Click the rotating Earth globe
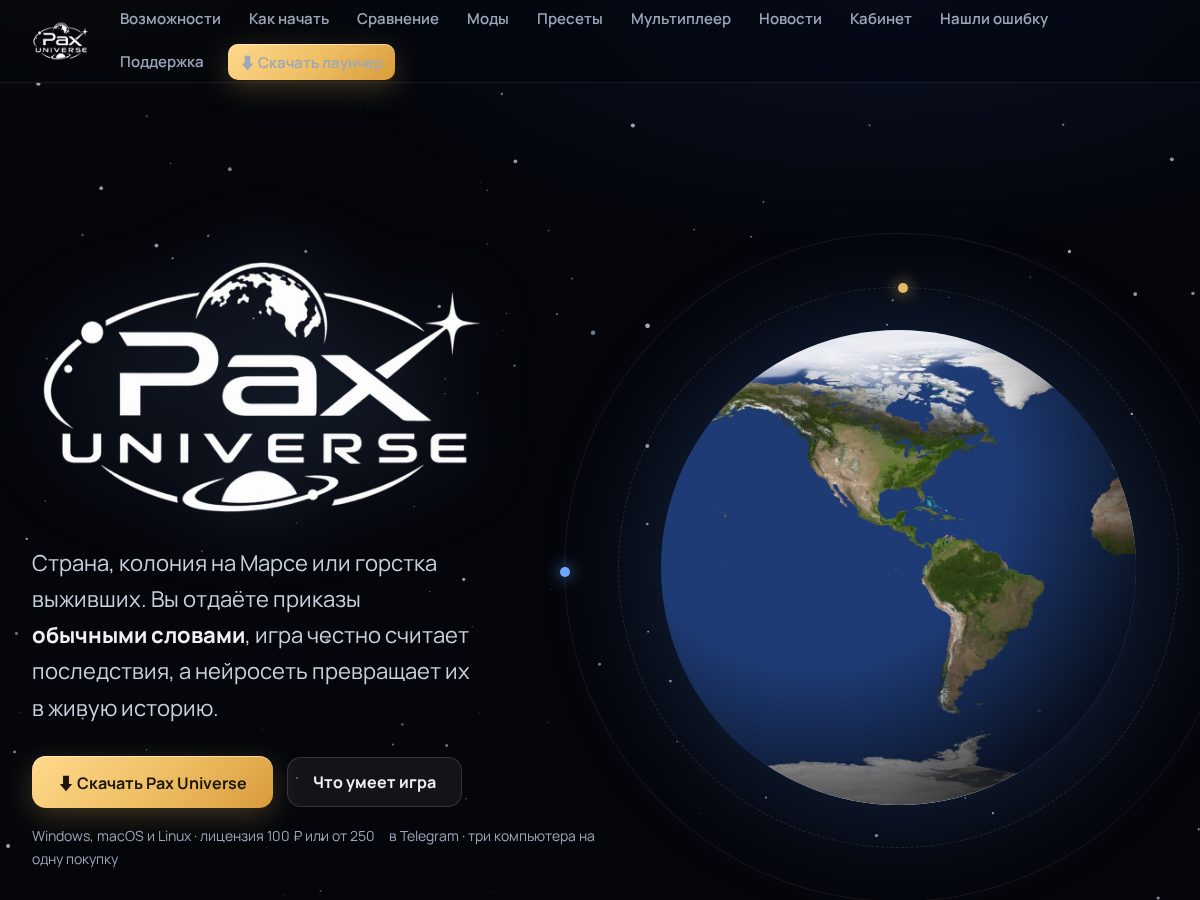Image resolution: width=1200 pixels, height=900 pixels. [898, 567]
